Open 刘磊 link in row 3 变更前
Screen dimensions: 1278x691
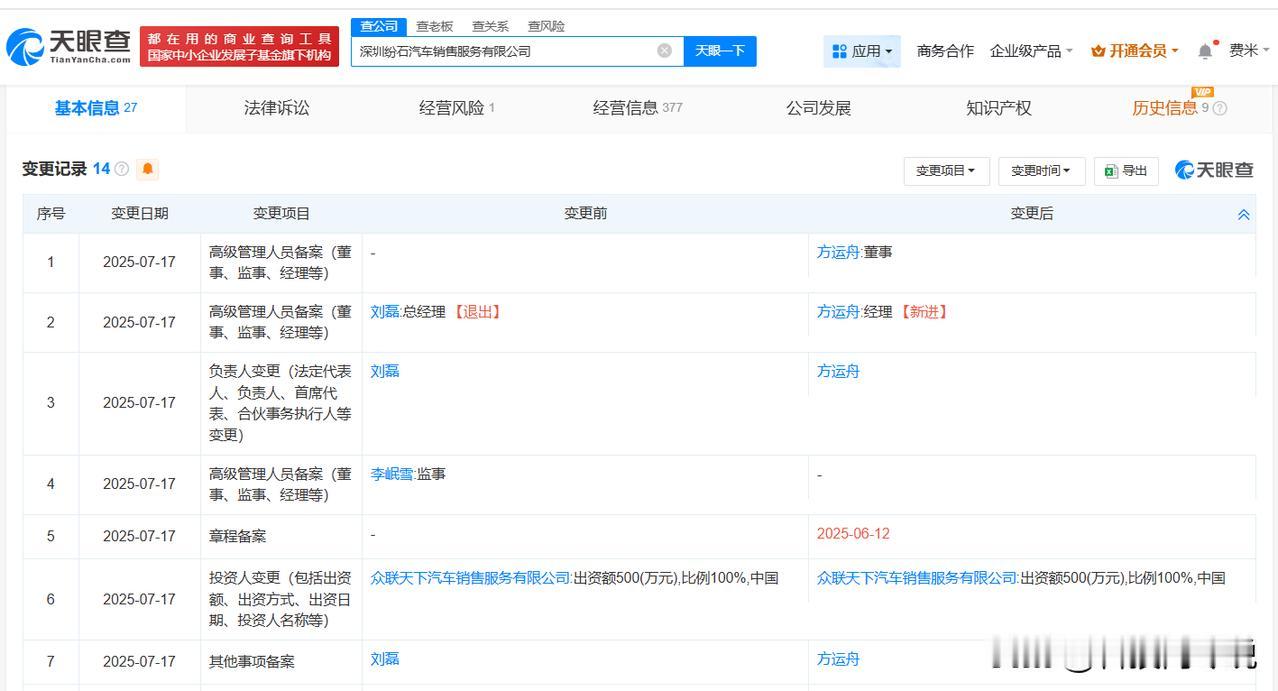385,371
